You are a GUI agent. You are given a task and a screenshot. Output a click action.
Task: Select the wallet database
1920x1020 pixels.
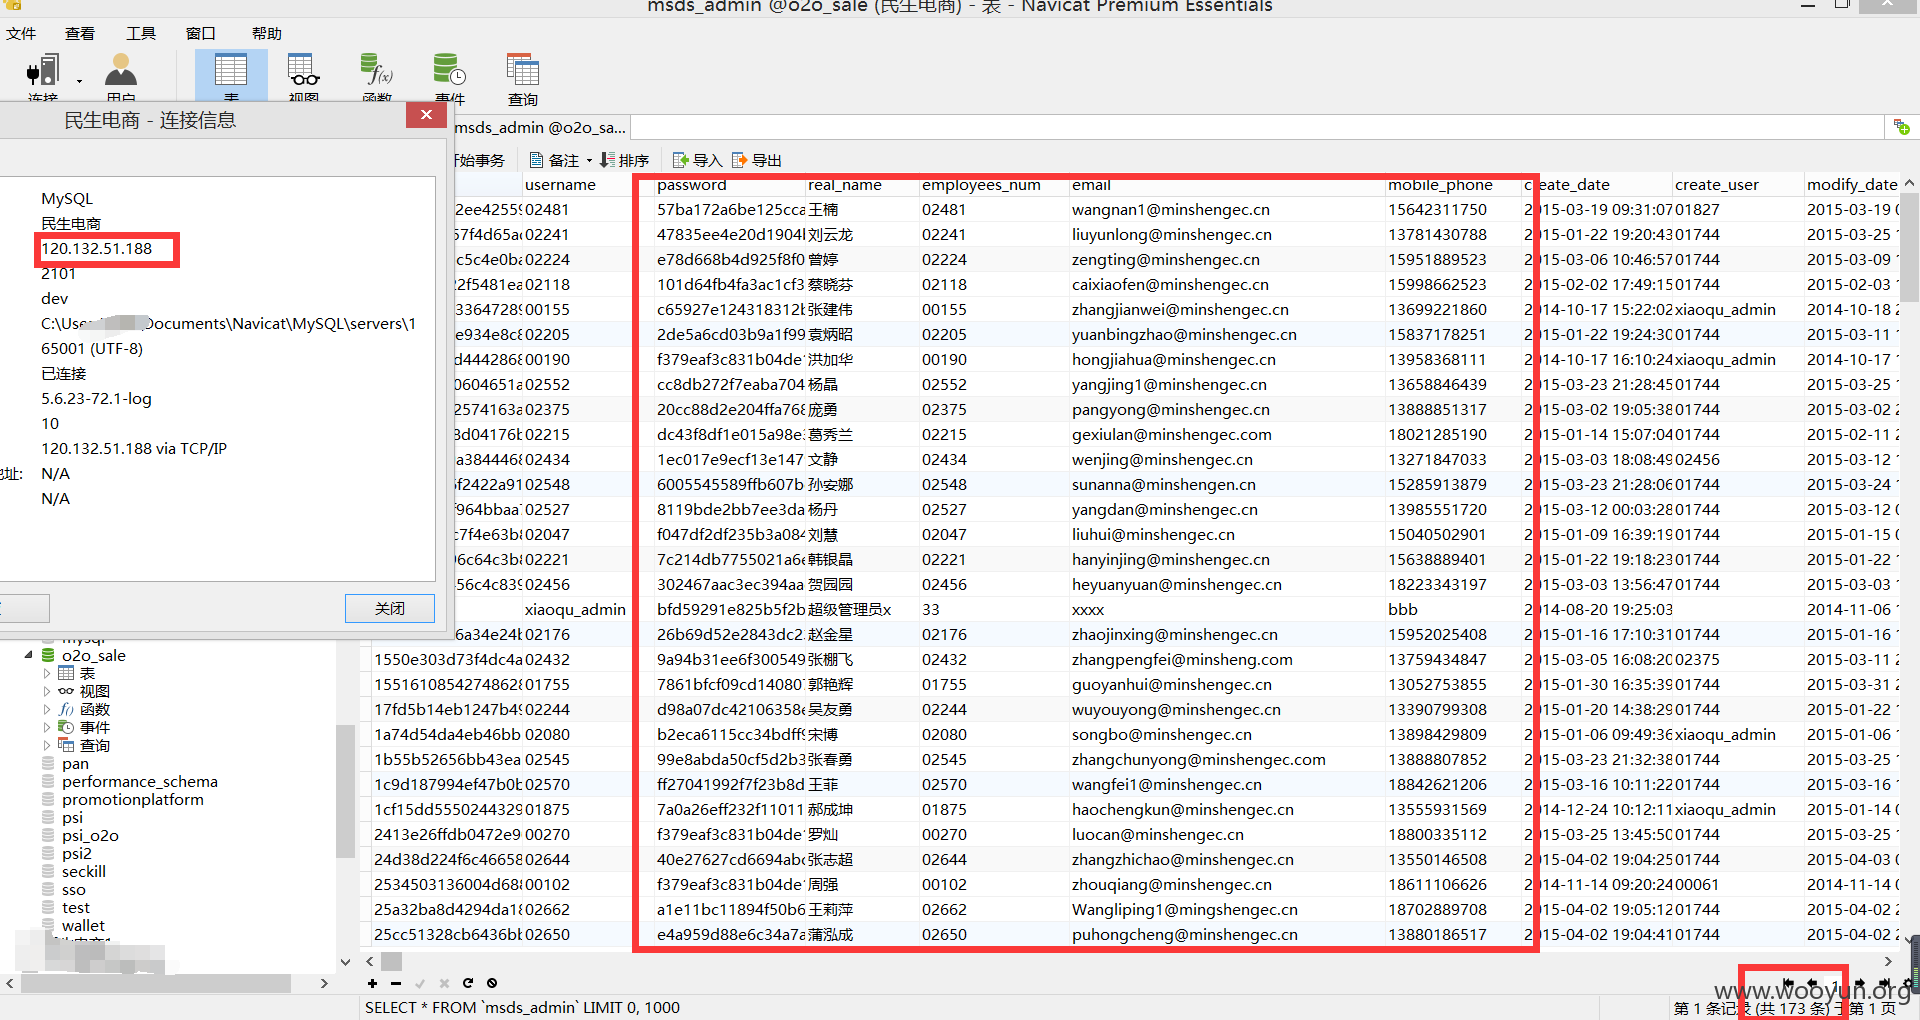pos(83,926)
